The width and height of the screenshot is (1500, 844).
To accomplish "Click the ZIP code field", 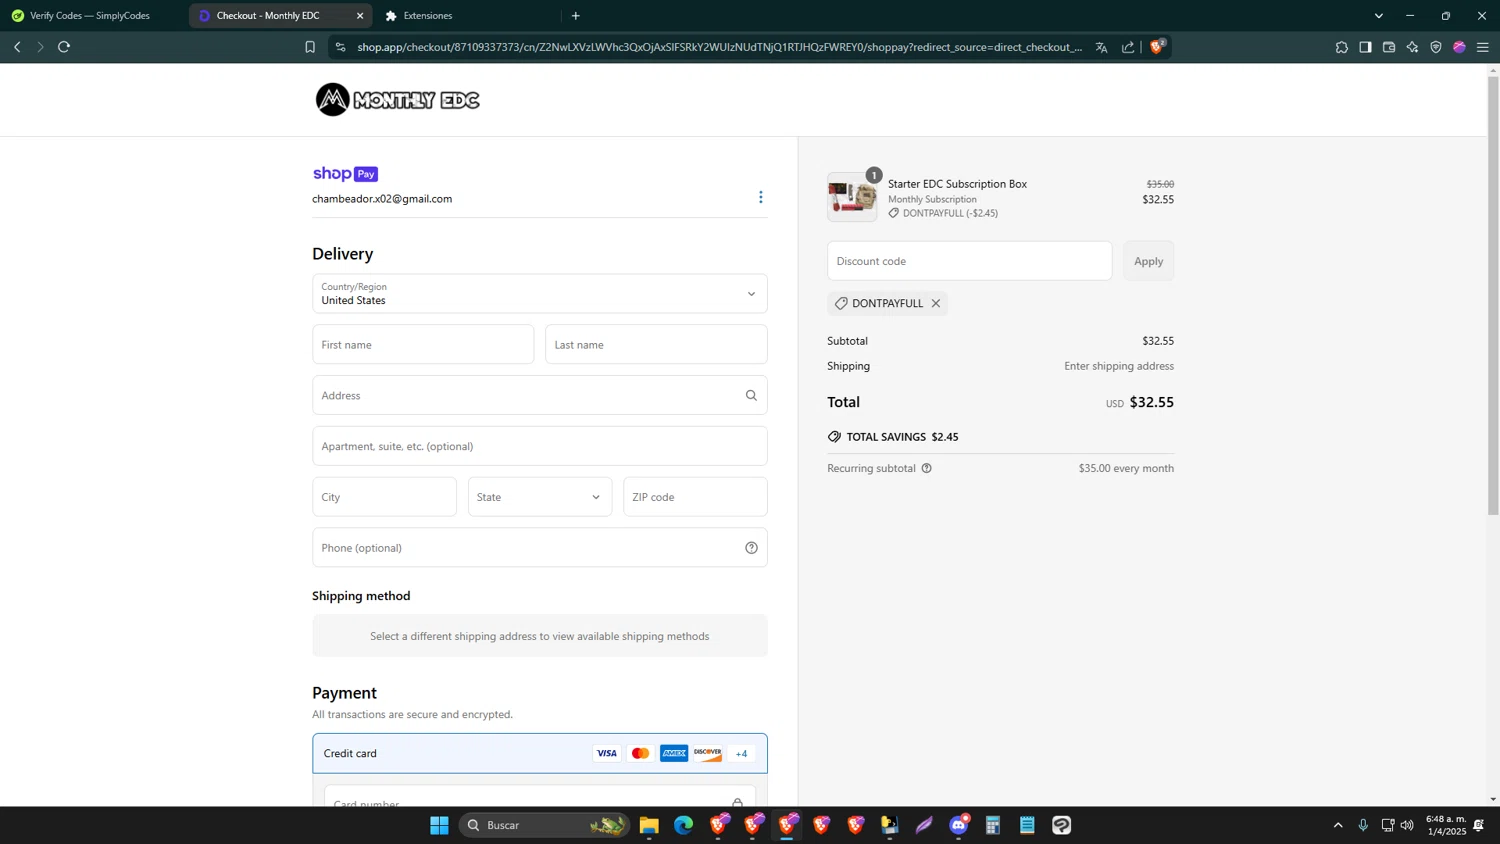I will tap(695, 497).
